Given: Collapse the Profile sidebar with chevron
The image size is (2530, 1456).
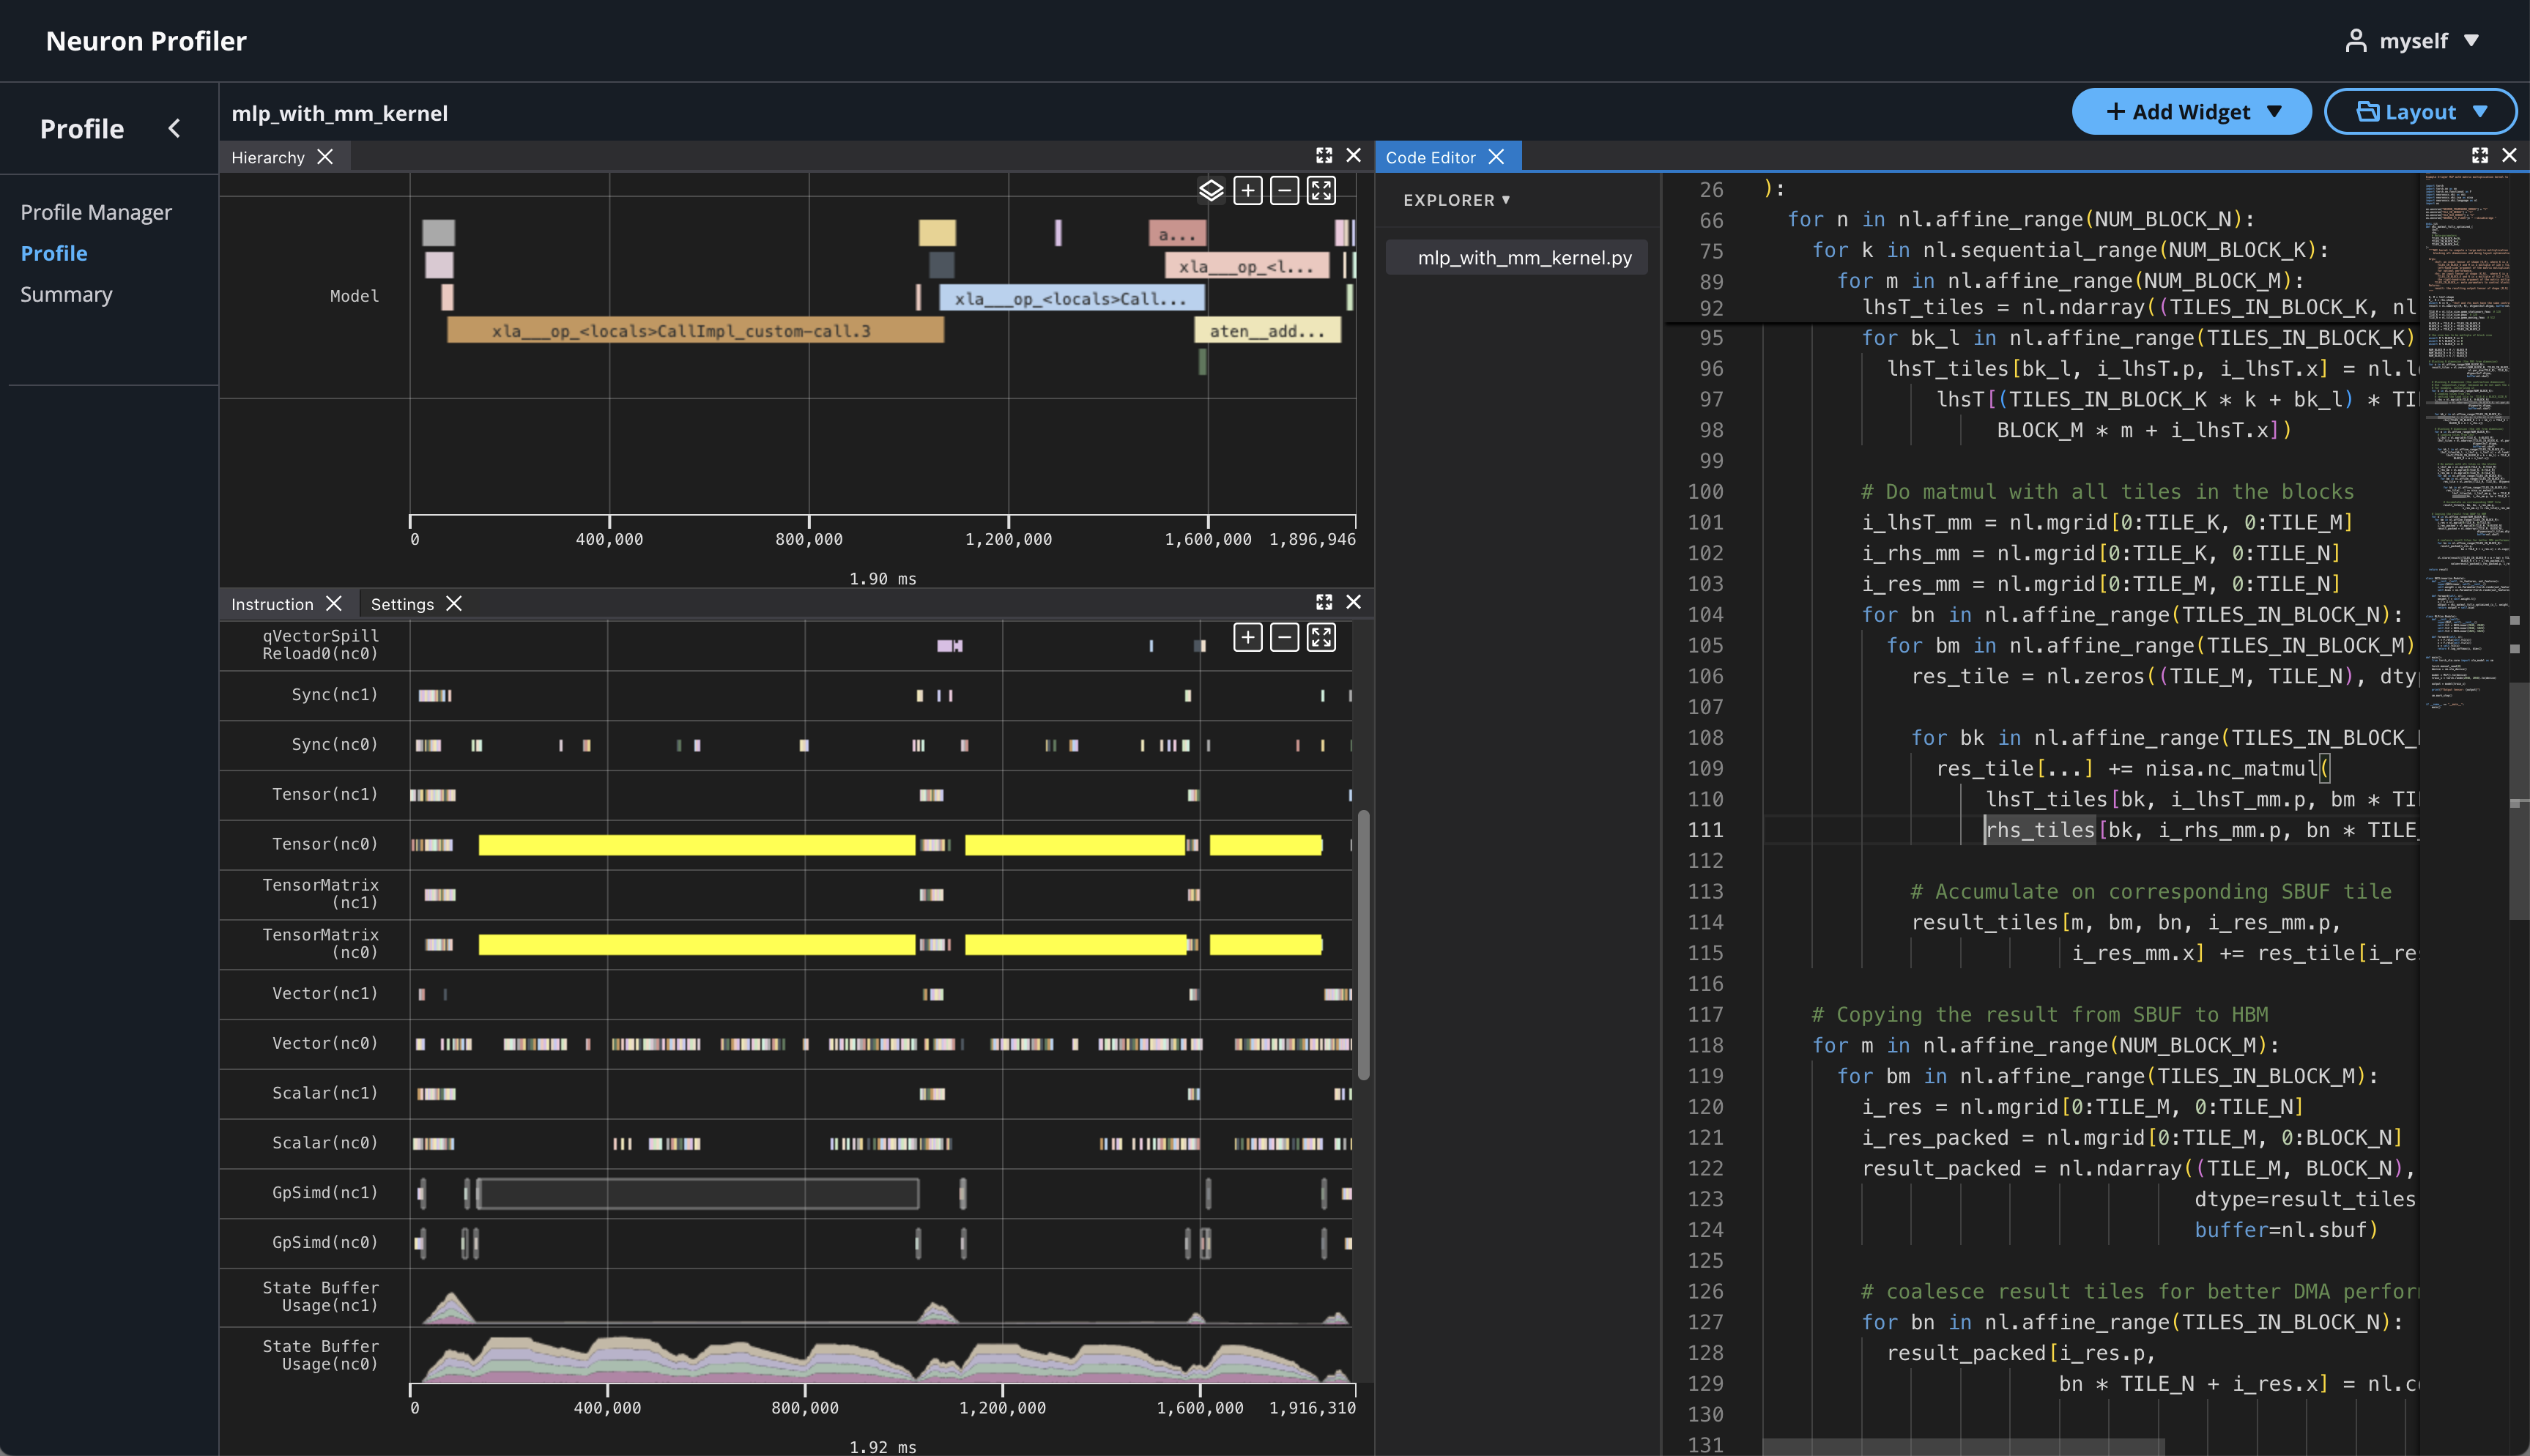Looking at the screenshot, I should [x=174, y=129].
